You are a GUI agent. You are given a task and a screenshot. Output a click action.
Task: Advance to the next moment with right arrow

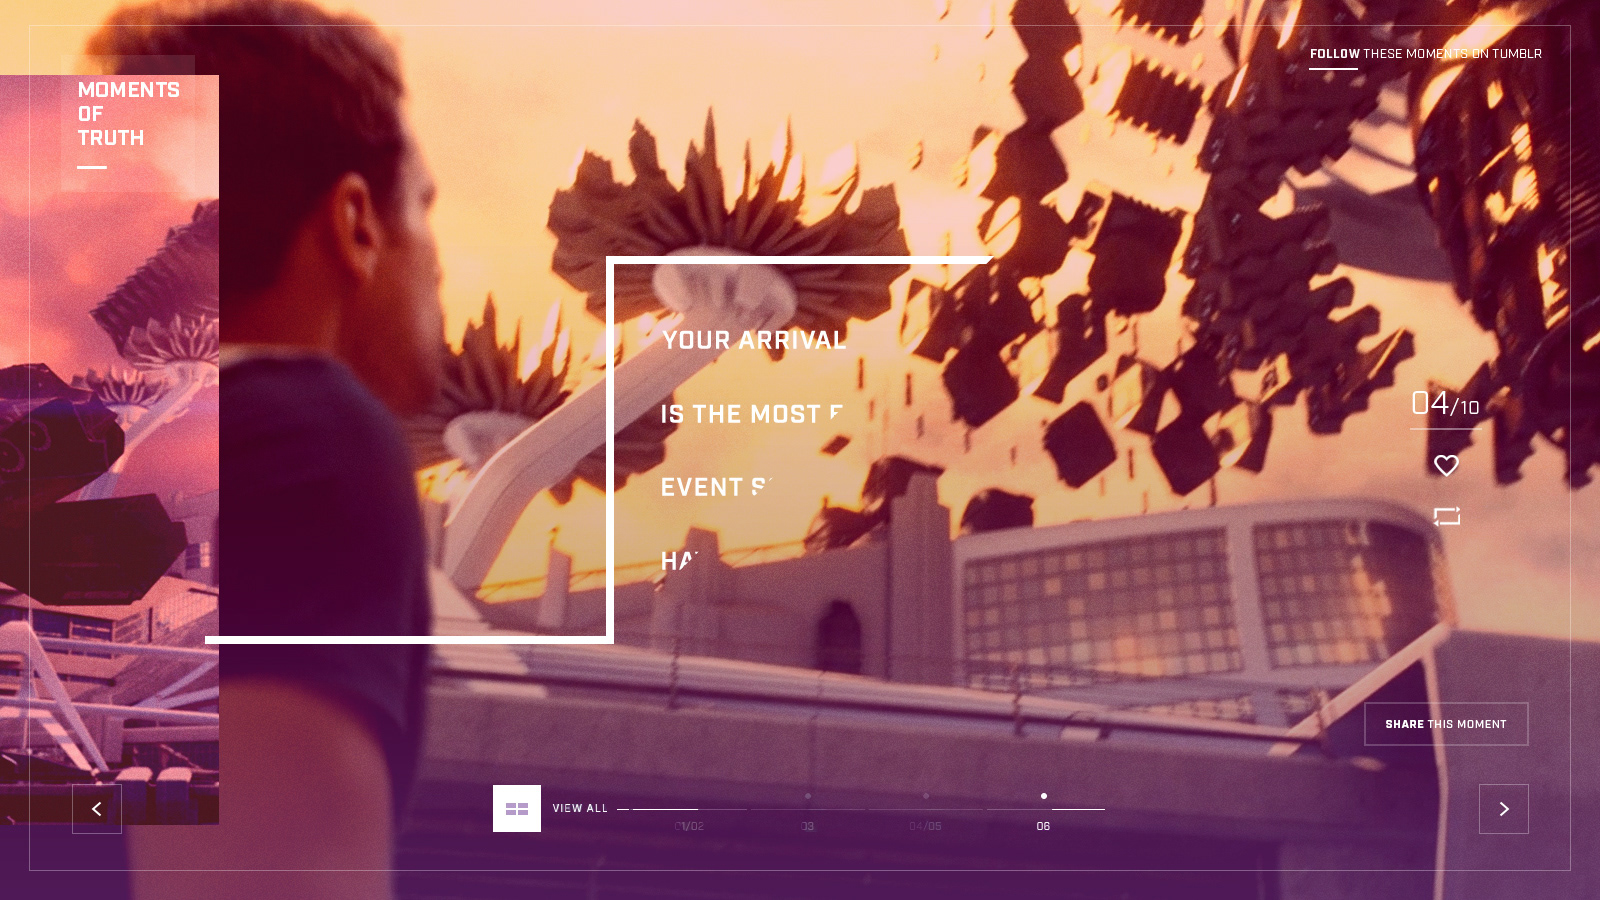point(1504,809)
